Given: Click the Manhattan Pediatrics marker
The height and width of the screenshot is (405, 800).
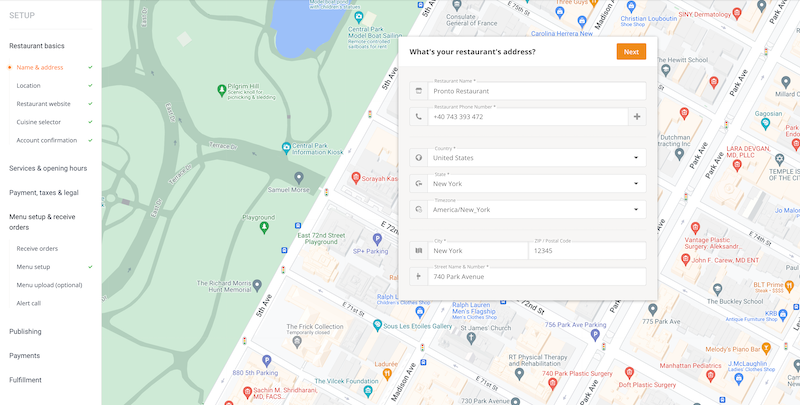Looking at the screenshot, I should coord(710,376).
